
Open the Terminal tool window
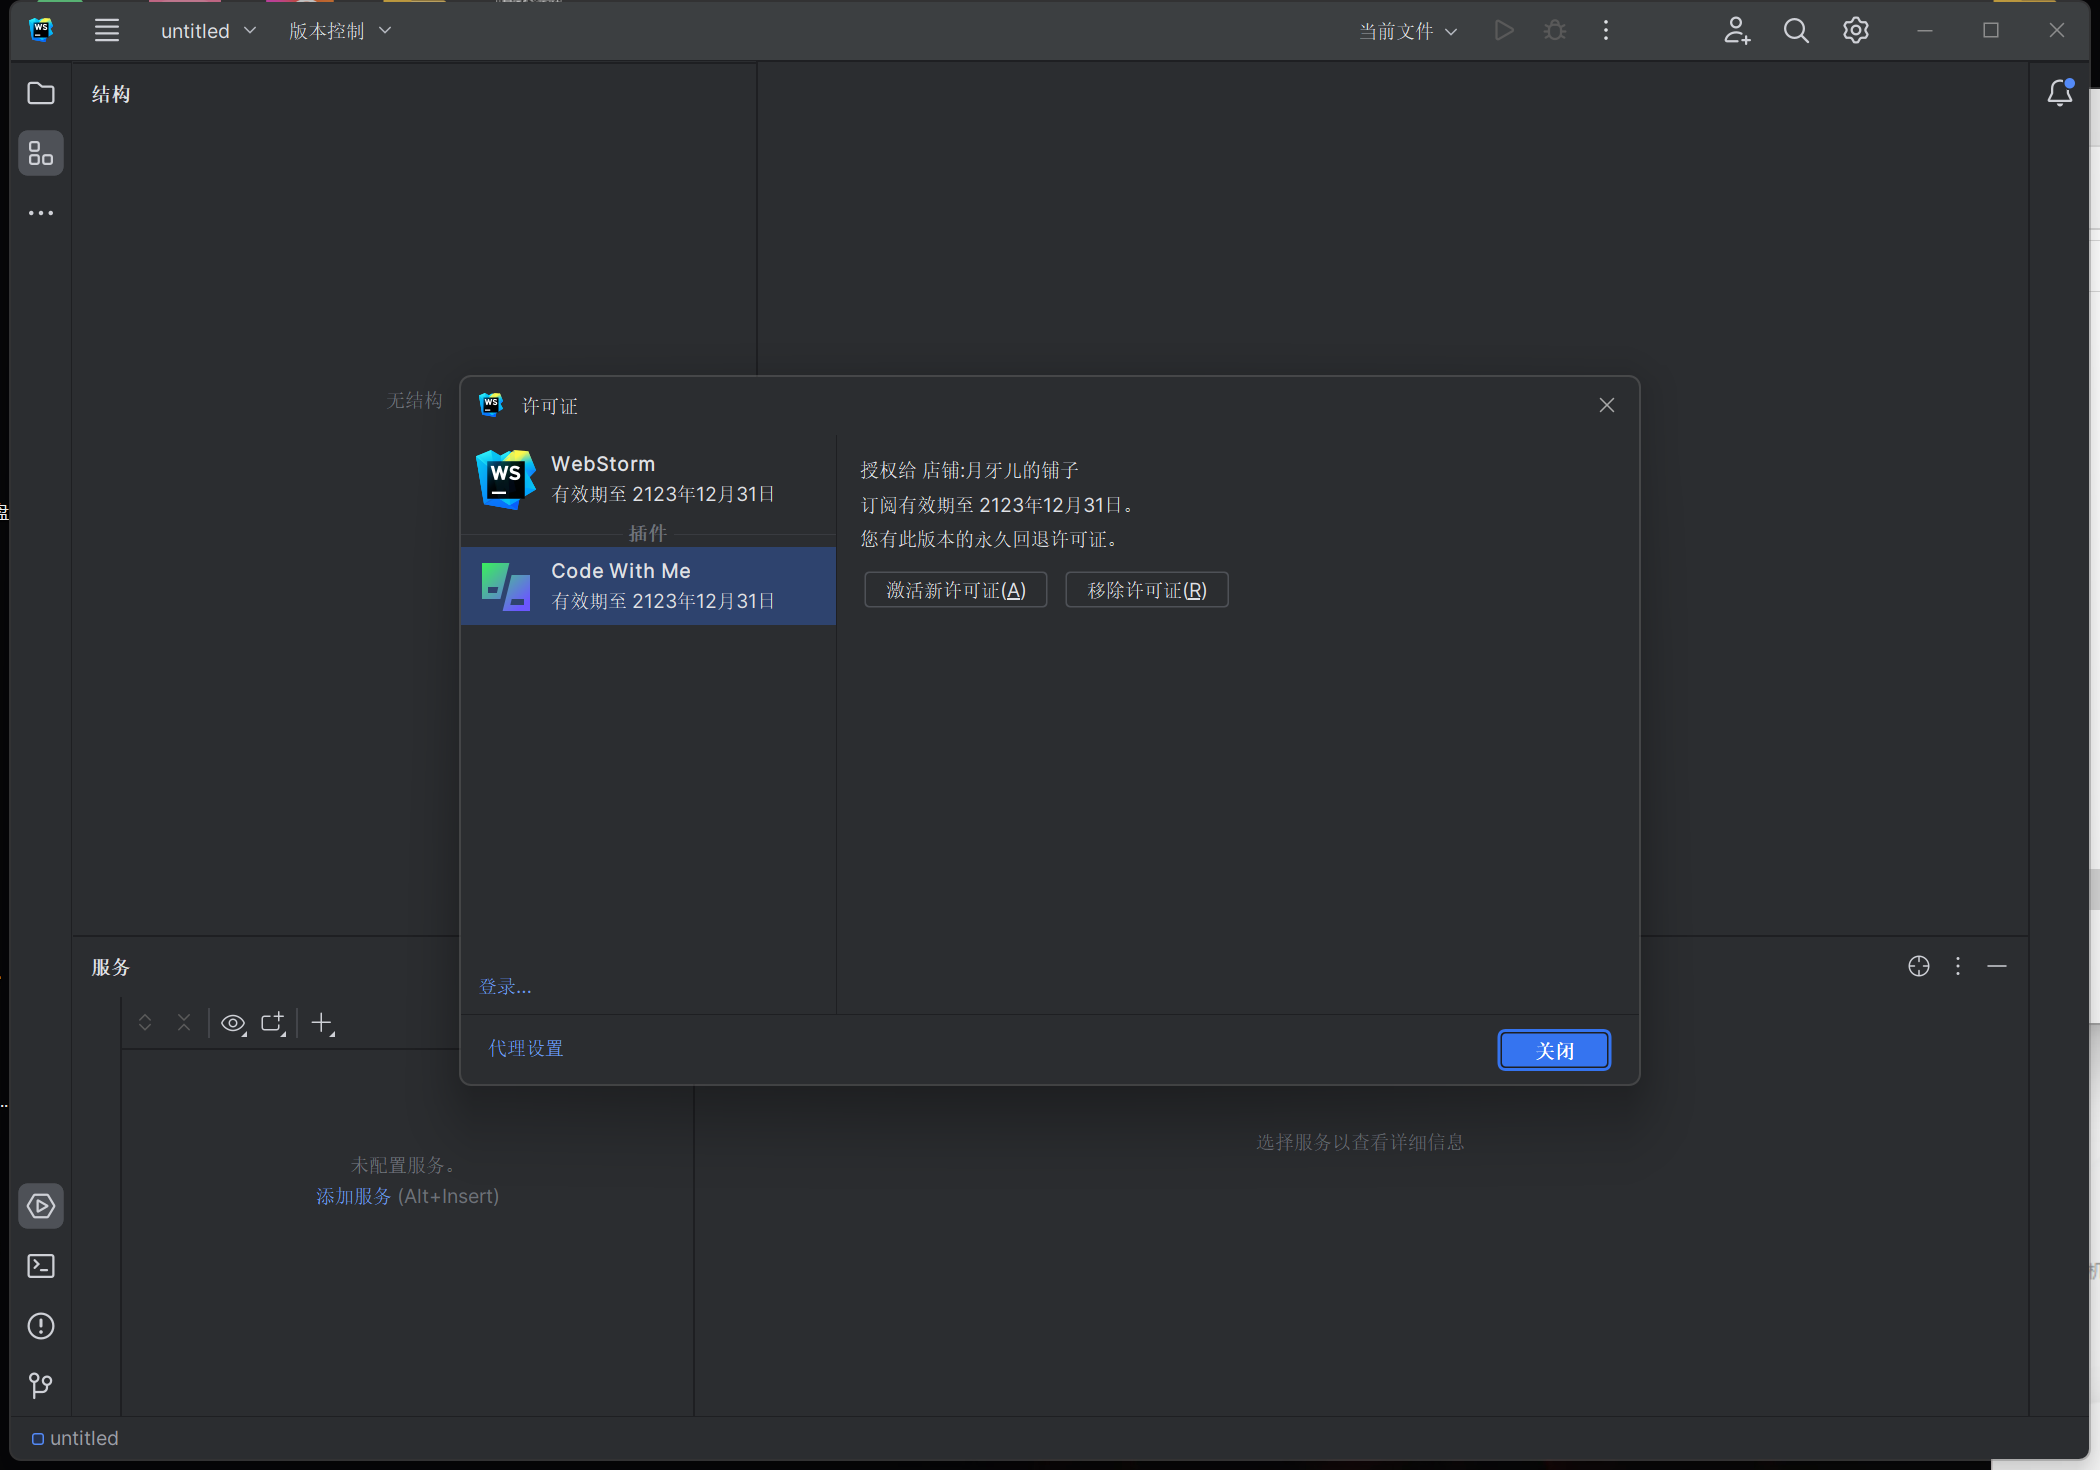coord(41,1266)
